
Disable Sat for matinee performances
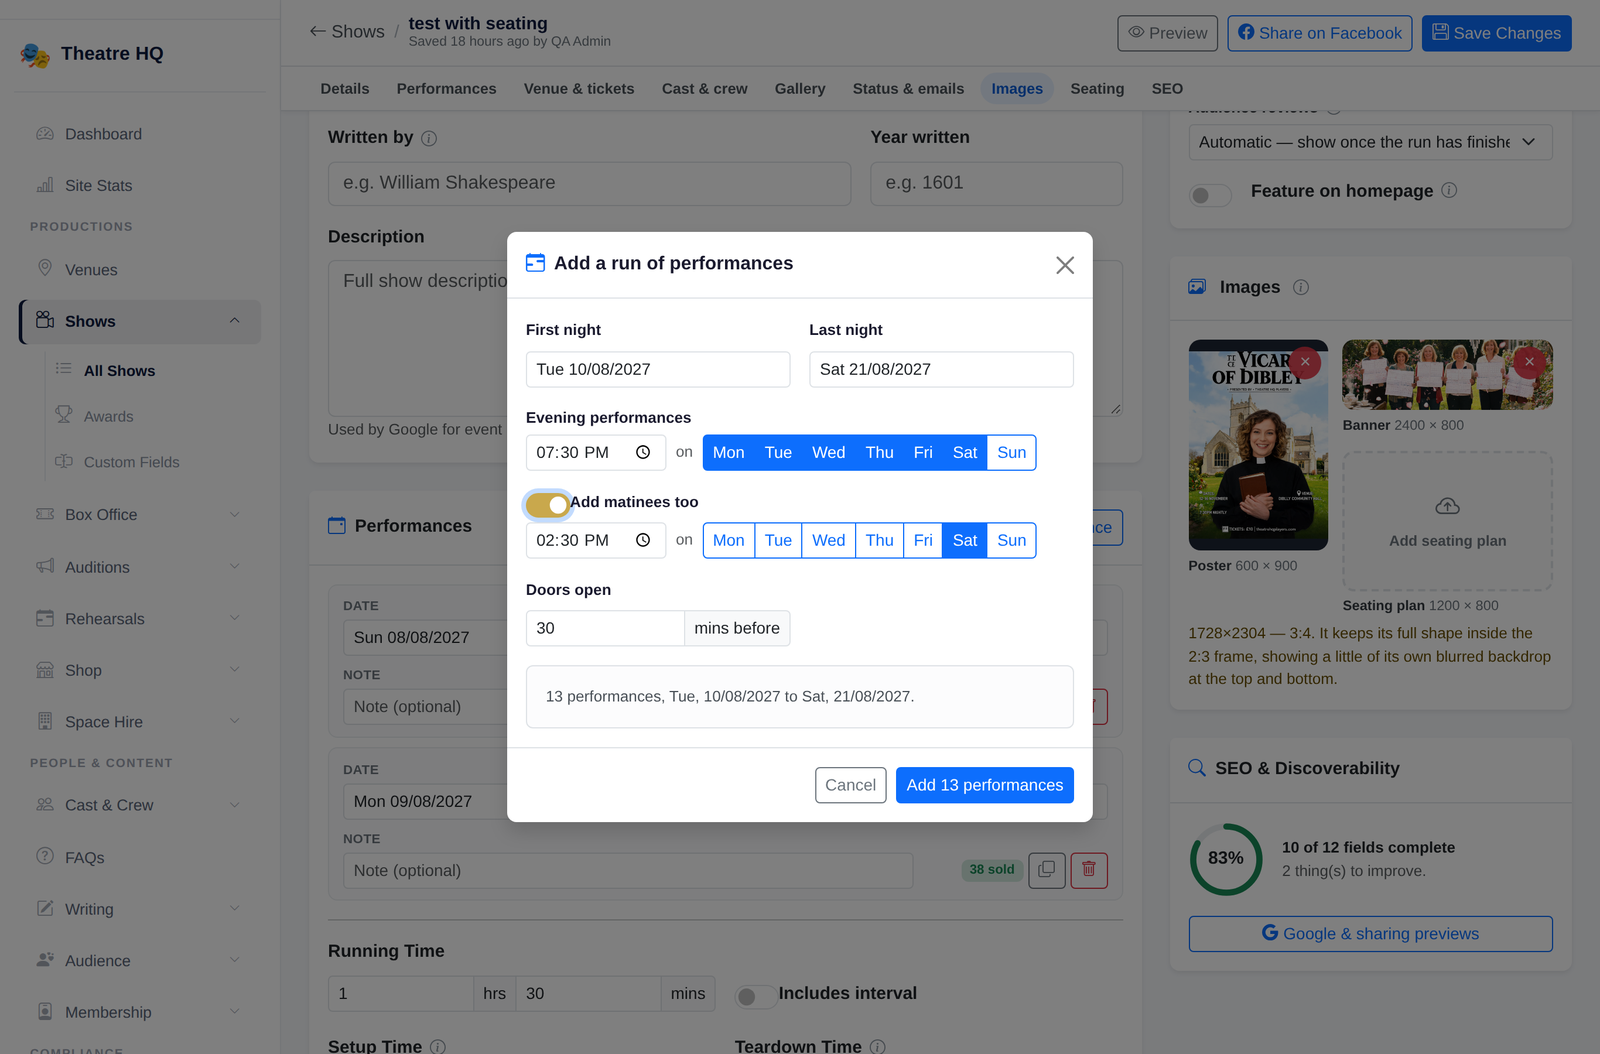click(x=965, y=541)
